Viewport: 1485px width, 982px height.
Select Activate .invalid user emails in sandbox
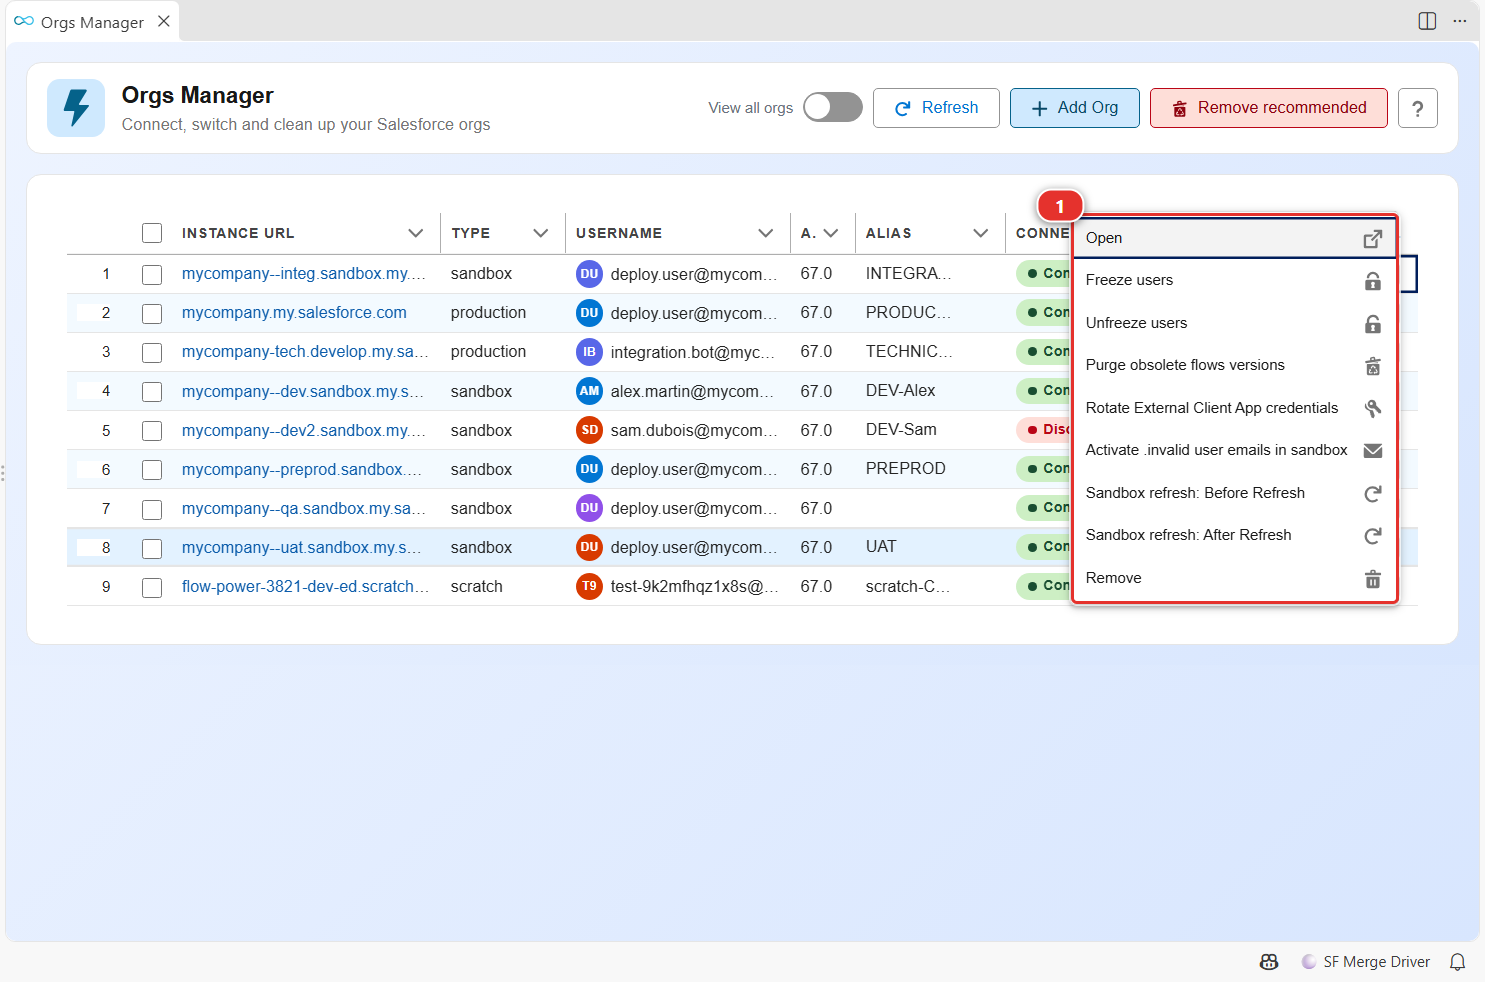pyautogui.click(x=1234, y=450)
